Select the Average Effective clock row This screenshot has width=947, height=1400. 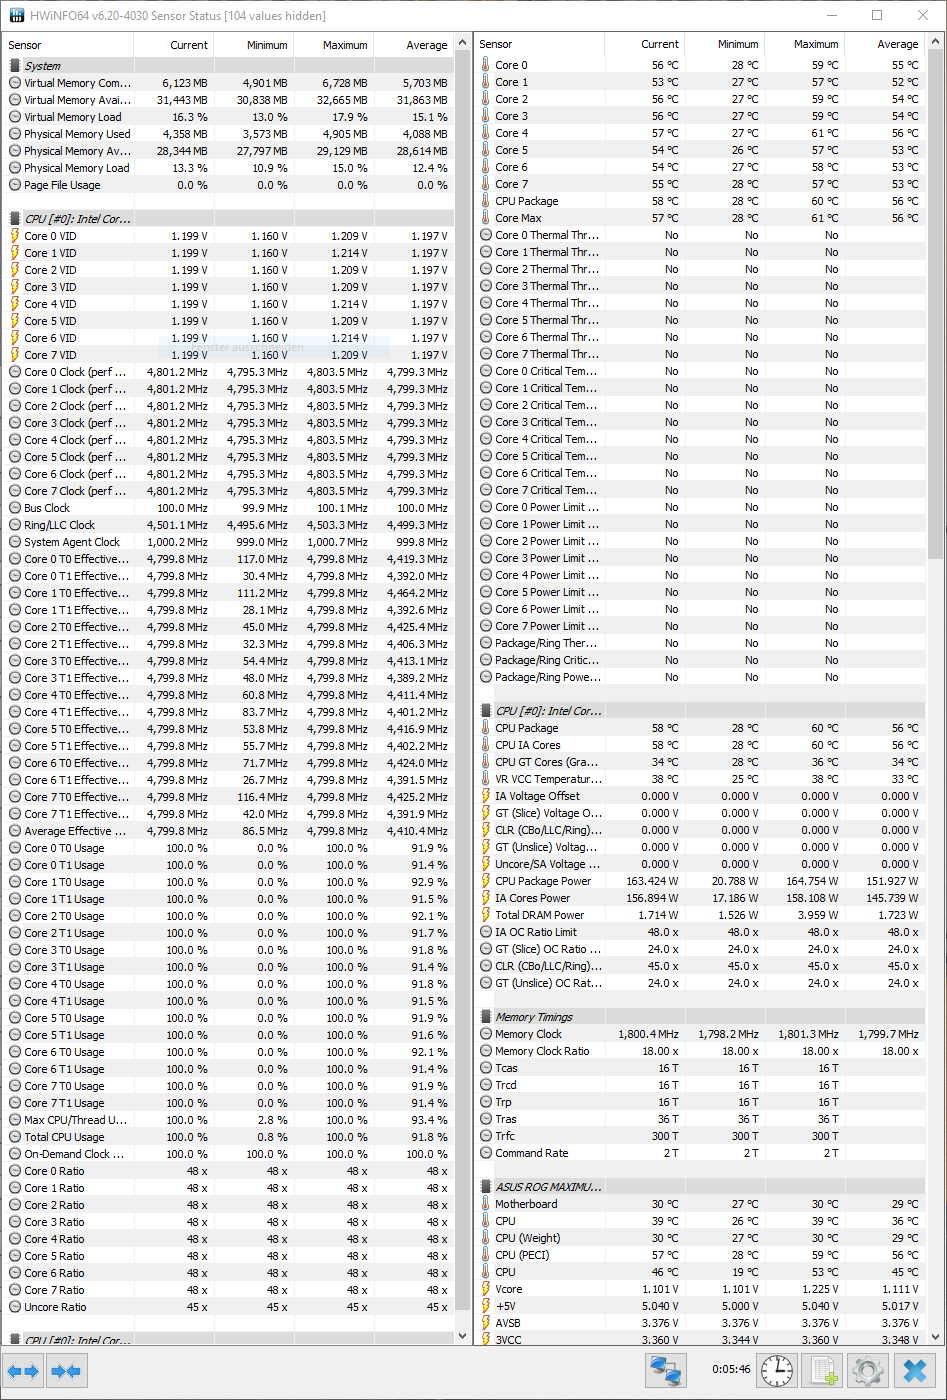pos(228,831)
